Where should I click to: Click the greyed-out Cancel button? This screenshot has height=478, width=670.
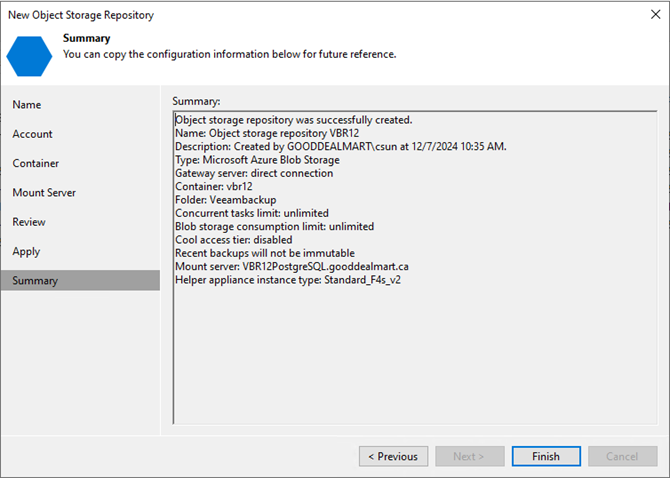point(623,456)
